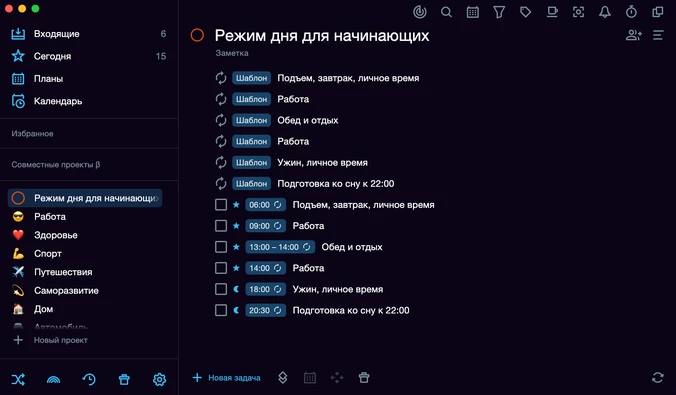
Task: Check the 09:00 Работа task checkbox
Action: (221, 226)
